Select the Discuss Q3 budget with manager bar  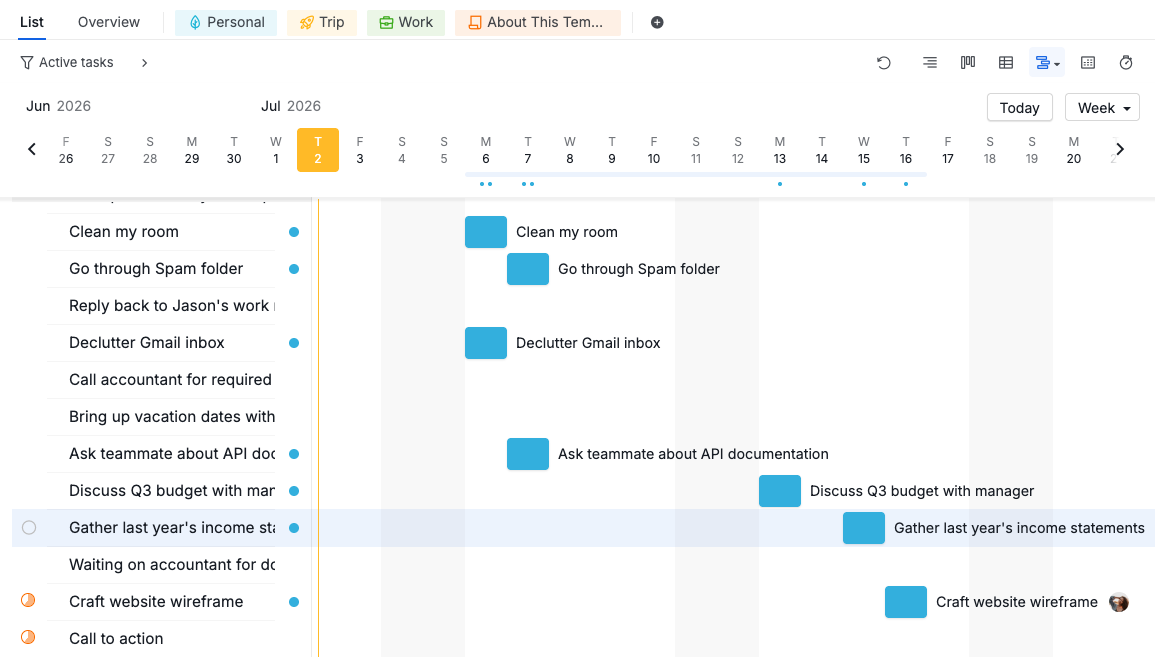779,491
